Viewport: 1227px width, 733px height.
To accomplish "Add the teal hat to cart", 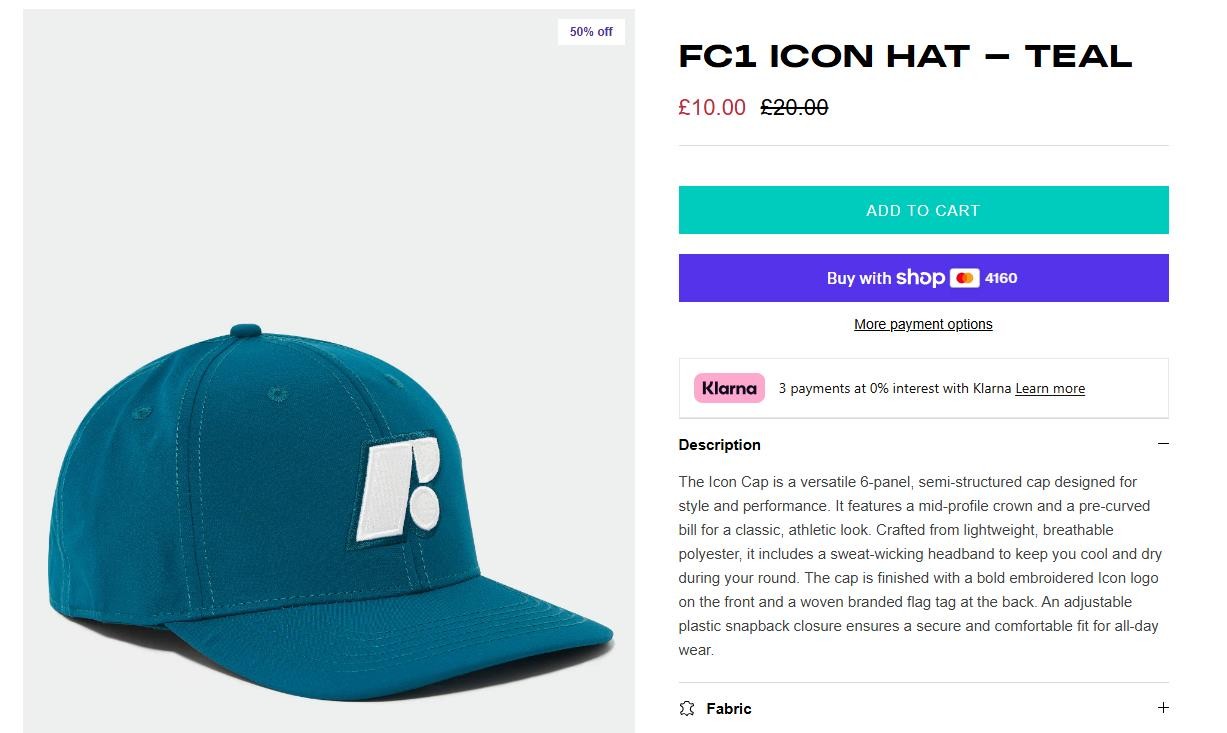I will tap(923, 210).
